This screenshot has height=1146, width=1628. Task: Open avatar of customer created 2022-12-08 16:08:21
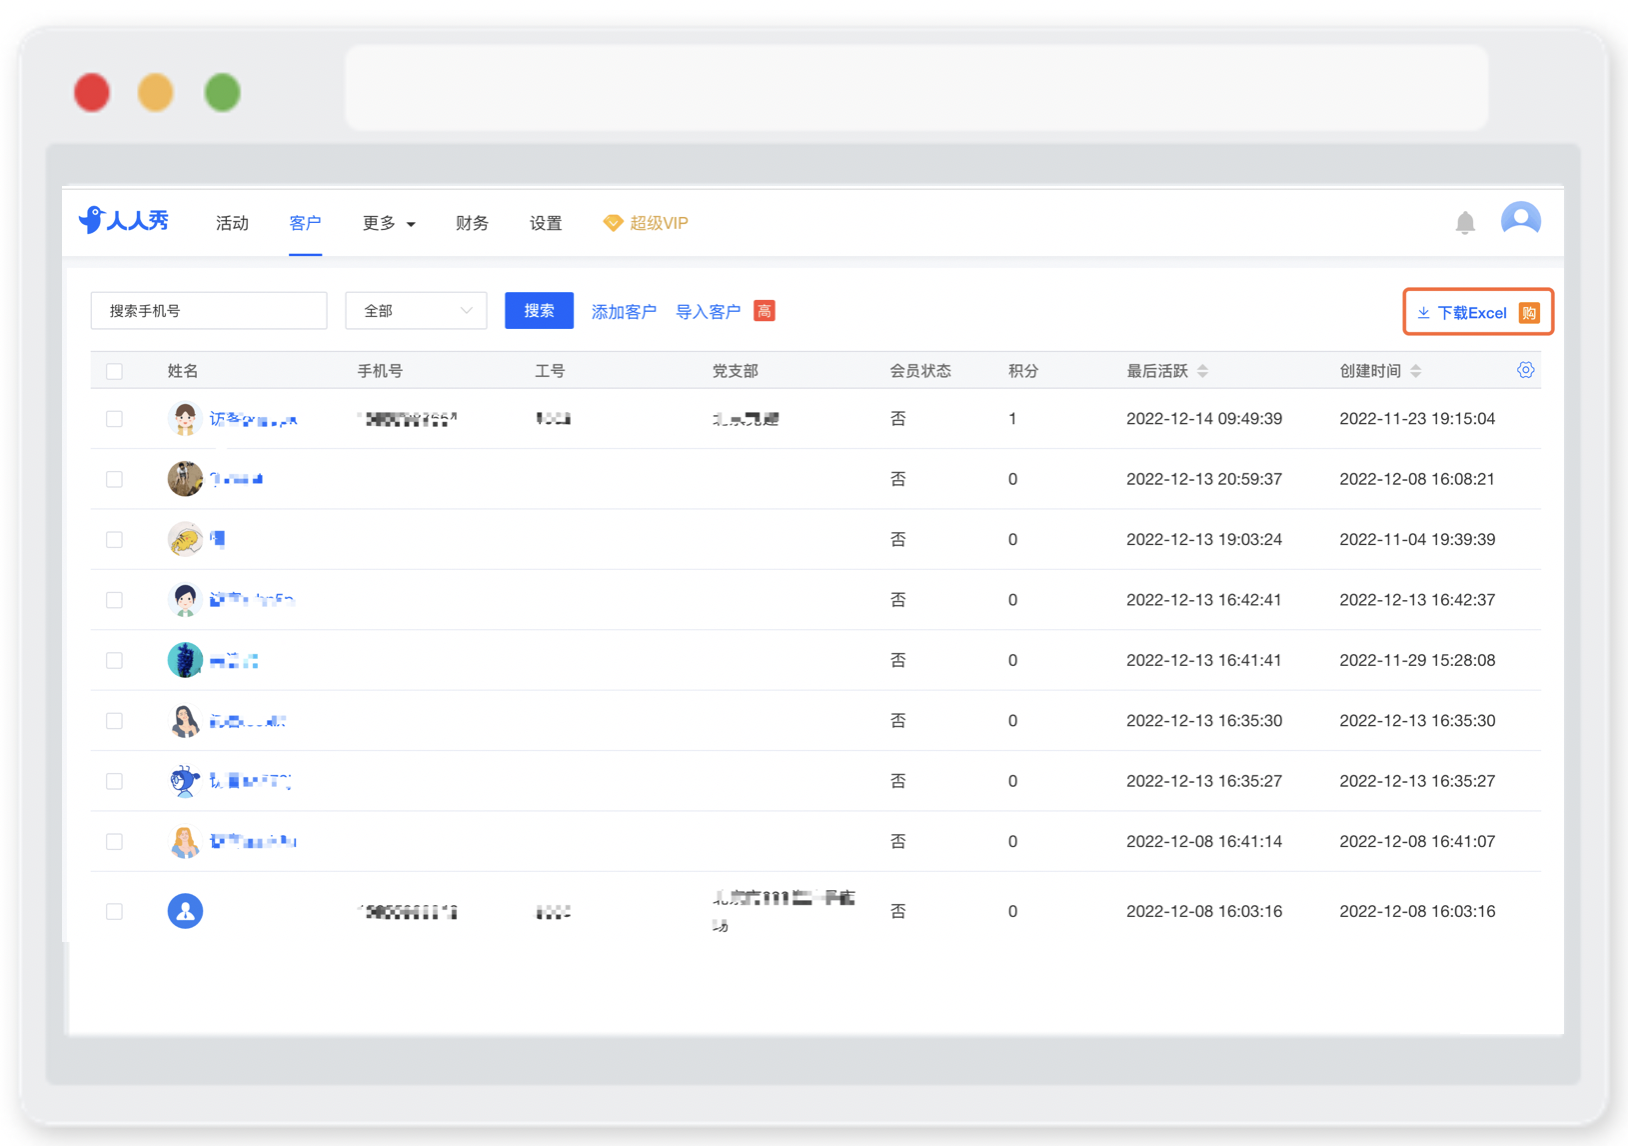185,479
